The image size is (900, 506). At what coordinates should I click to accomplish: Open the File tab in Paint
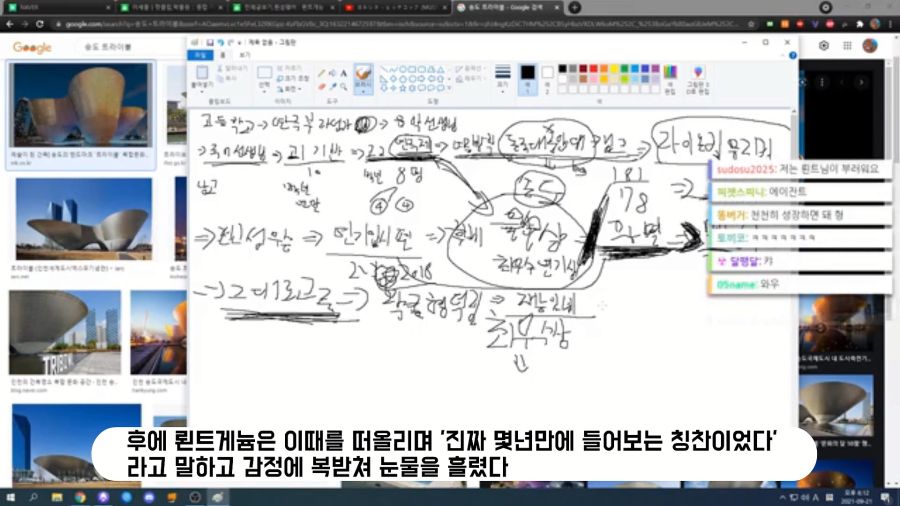[200, 55]
